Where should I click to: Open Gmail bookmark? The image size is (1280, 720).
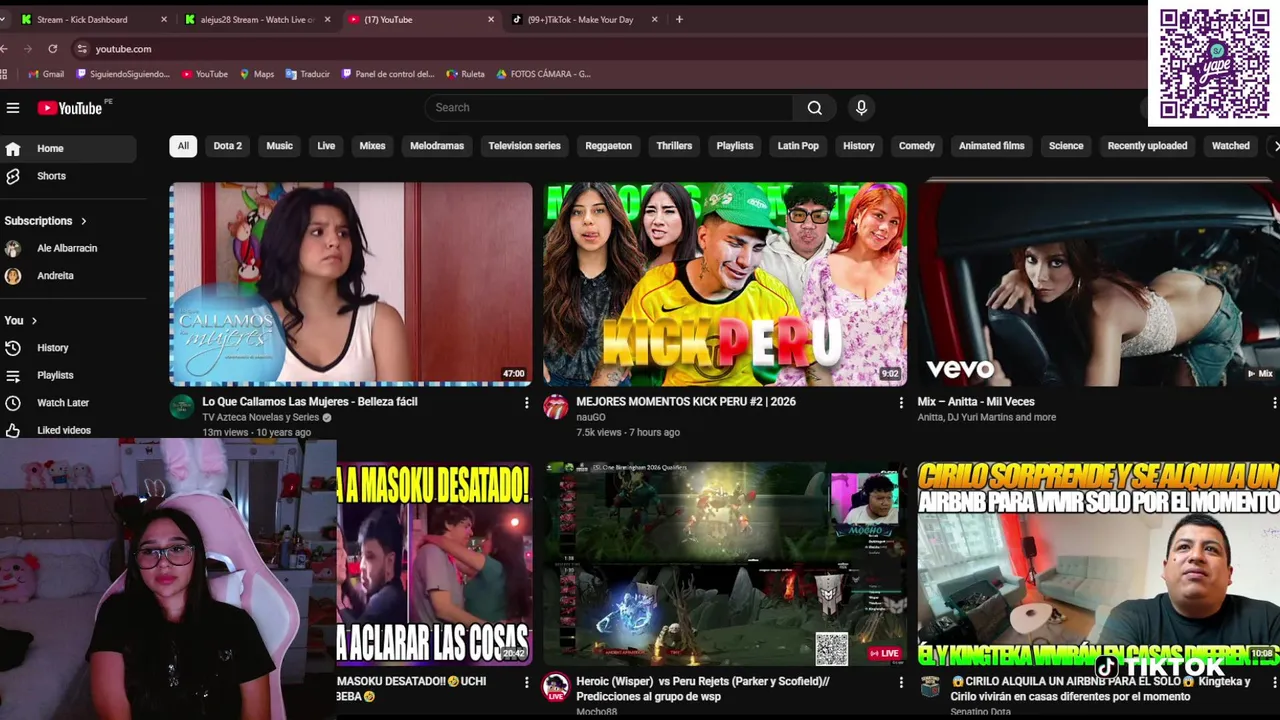point(46,74)
